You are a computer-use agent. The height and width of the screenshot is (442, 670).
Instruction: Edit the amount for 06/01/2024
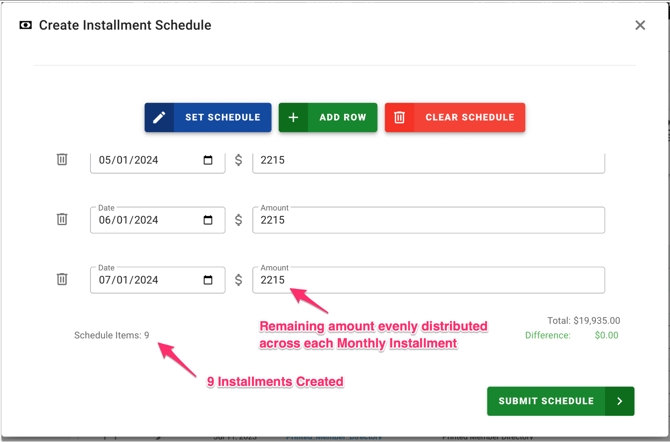click(x=428, y=221)
